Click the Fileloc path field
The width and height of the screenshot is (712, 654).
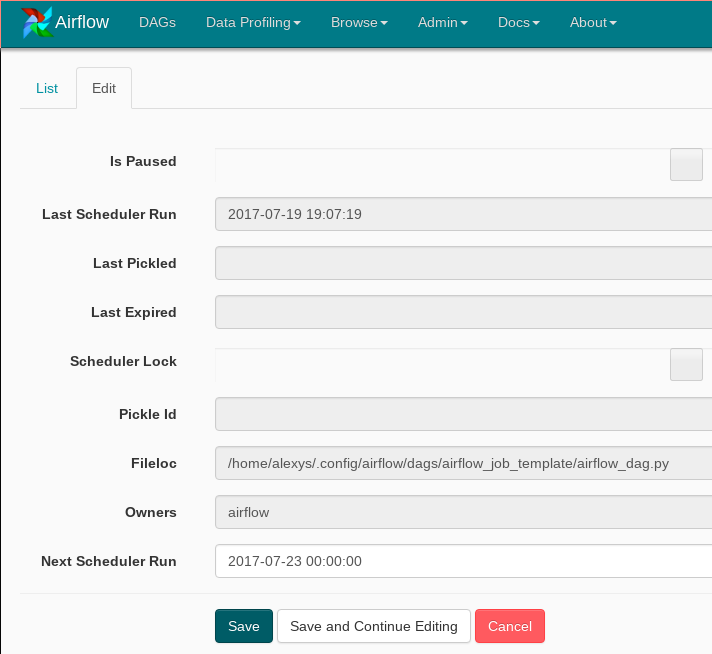(x=464, y=463)
